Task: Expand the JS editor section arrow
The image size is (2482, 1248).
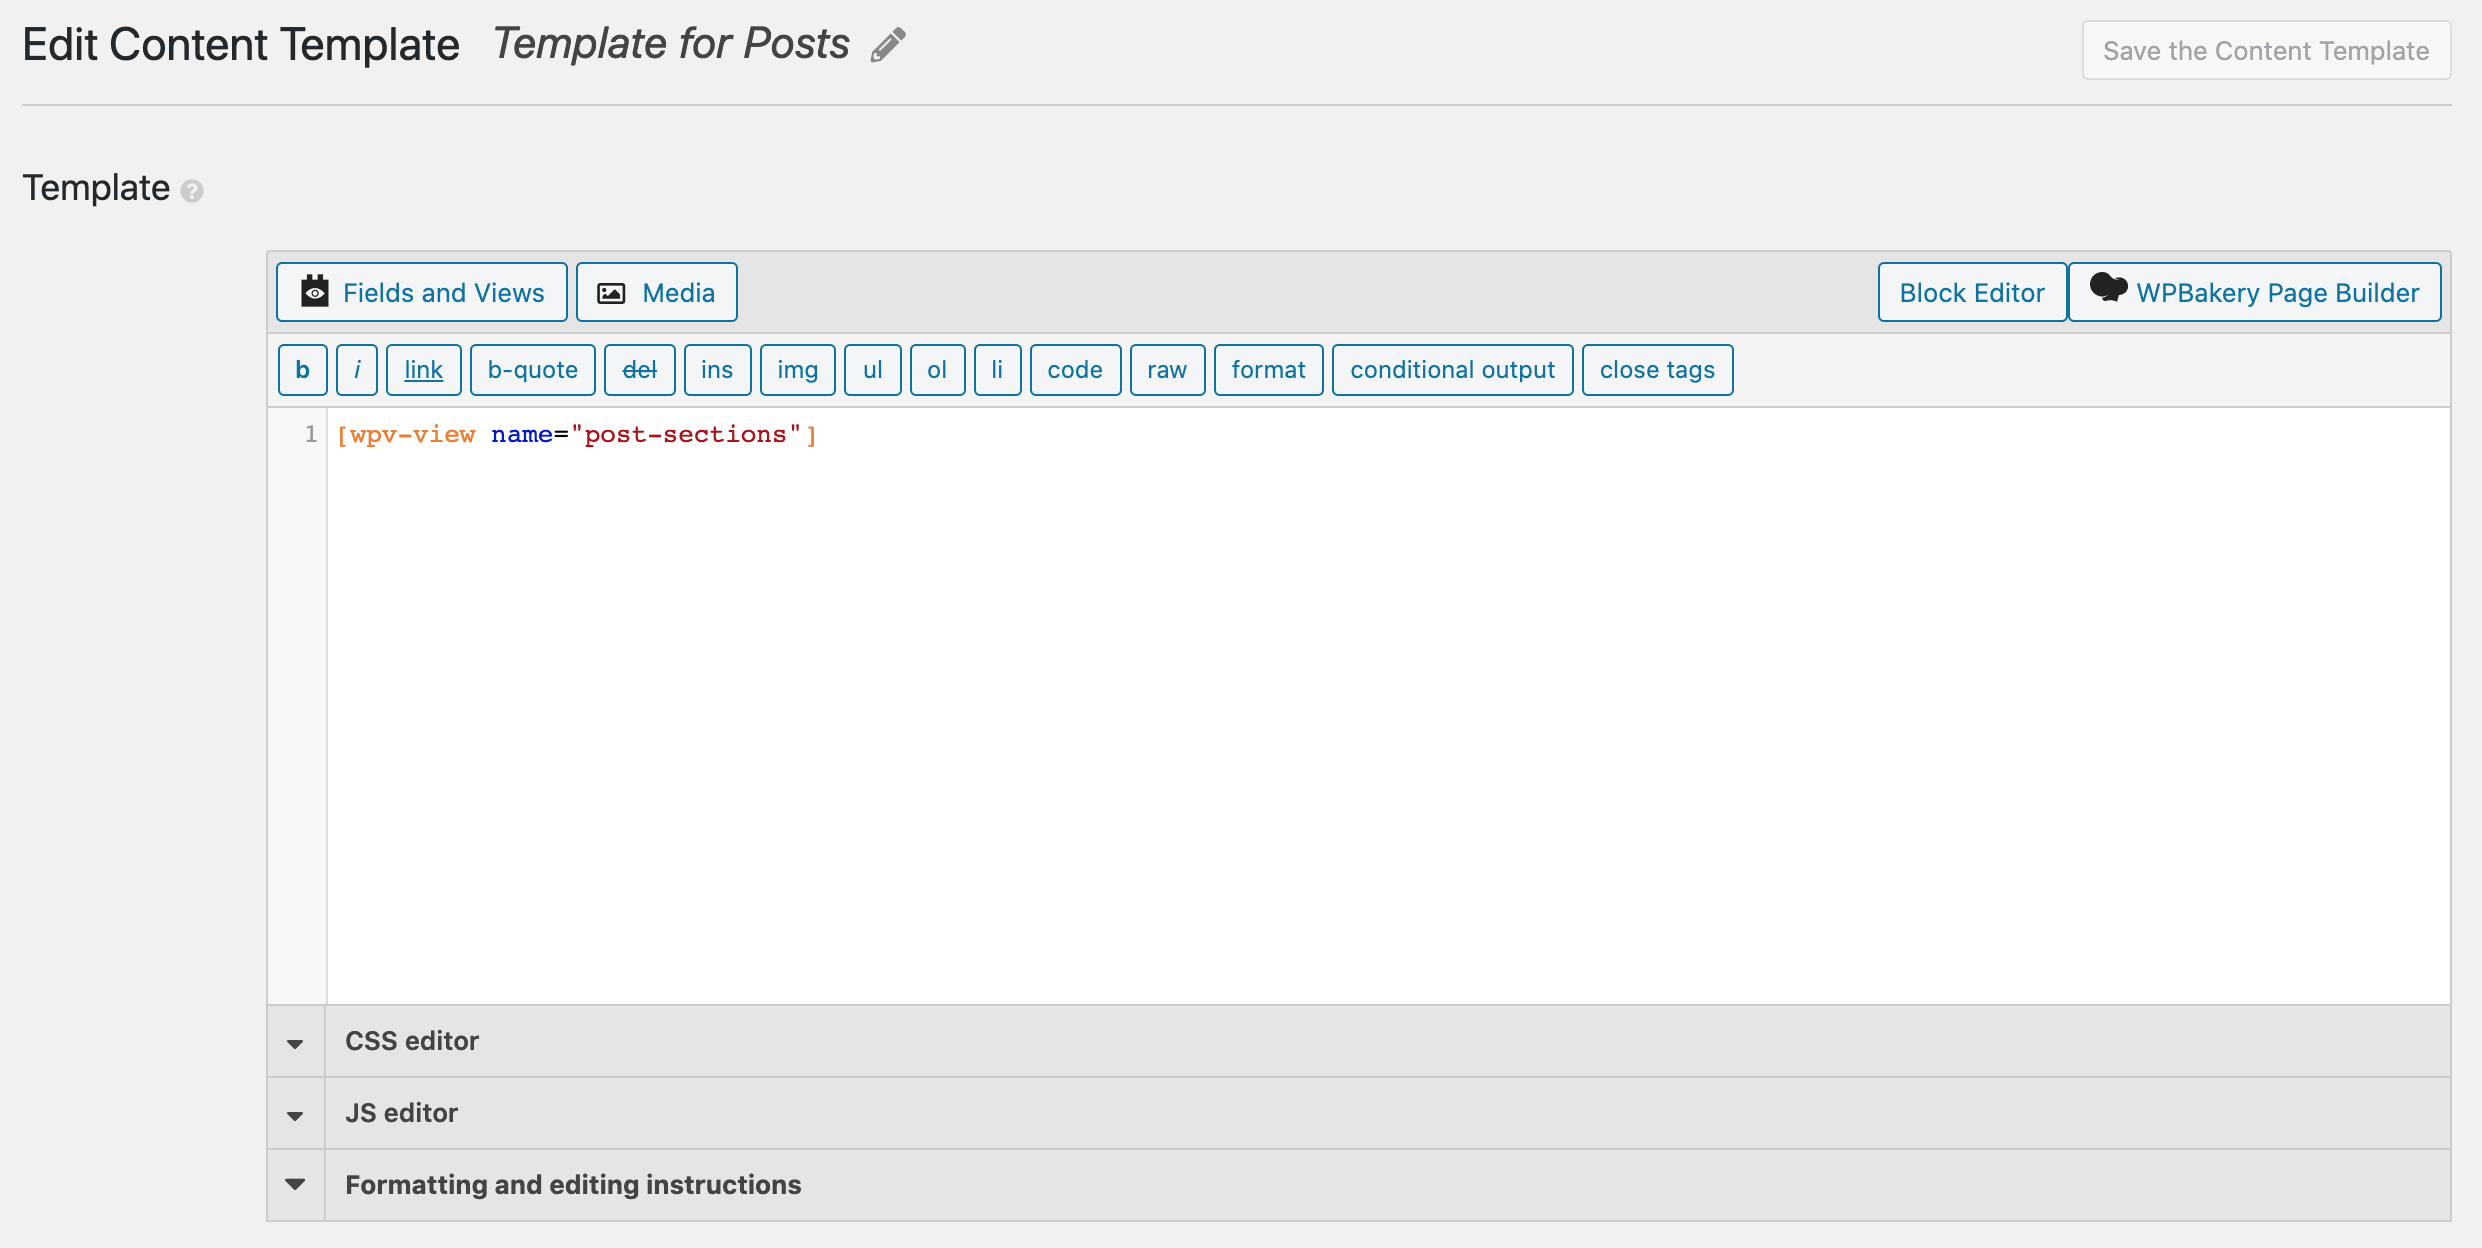Action: click(295, 1115)
